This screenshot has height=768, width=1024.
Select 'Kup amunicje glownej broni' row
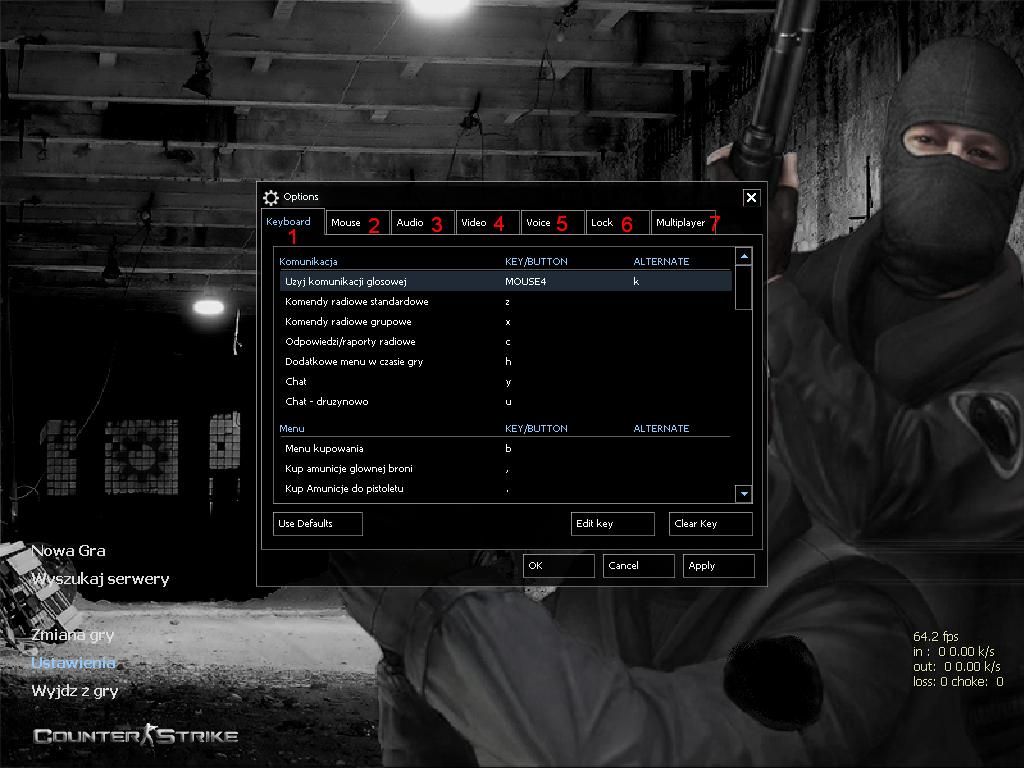point(505,469)
